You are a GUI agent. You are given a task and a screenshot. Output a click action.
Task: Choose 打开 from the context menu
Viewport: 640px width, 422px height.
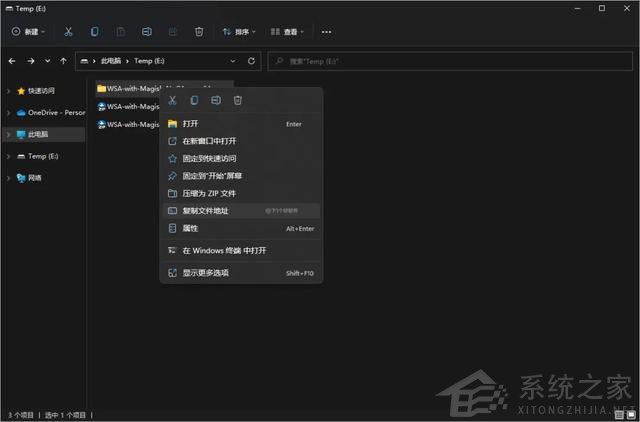click(241, 124)
